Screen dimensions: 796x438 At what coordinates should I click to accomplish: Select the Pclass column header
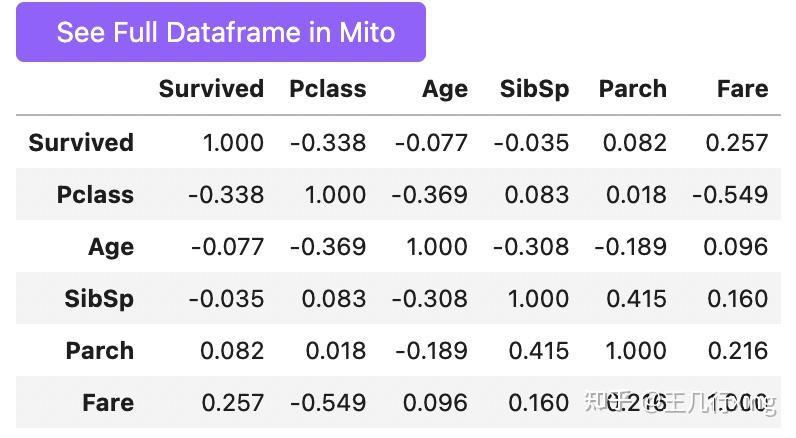point(326,89)
